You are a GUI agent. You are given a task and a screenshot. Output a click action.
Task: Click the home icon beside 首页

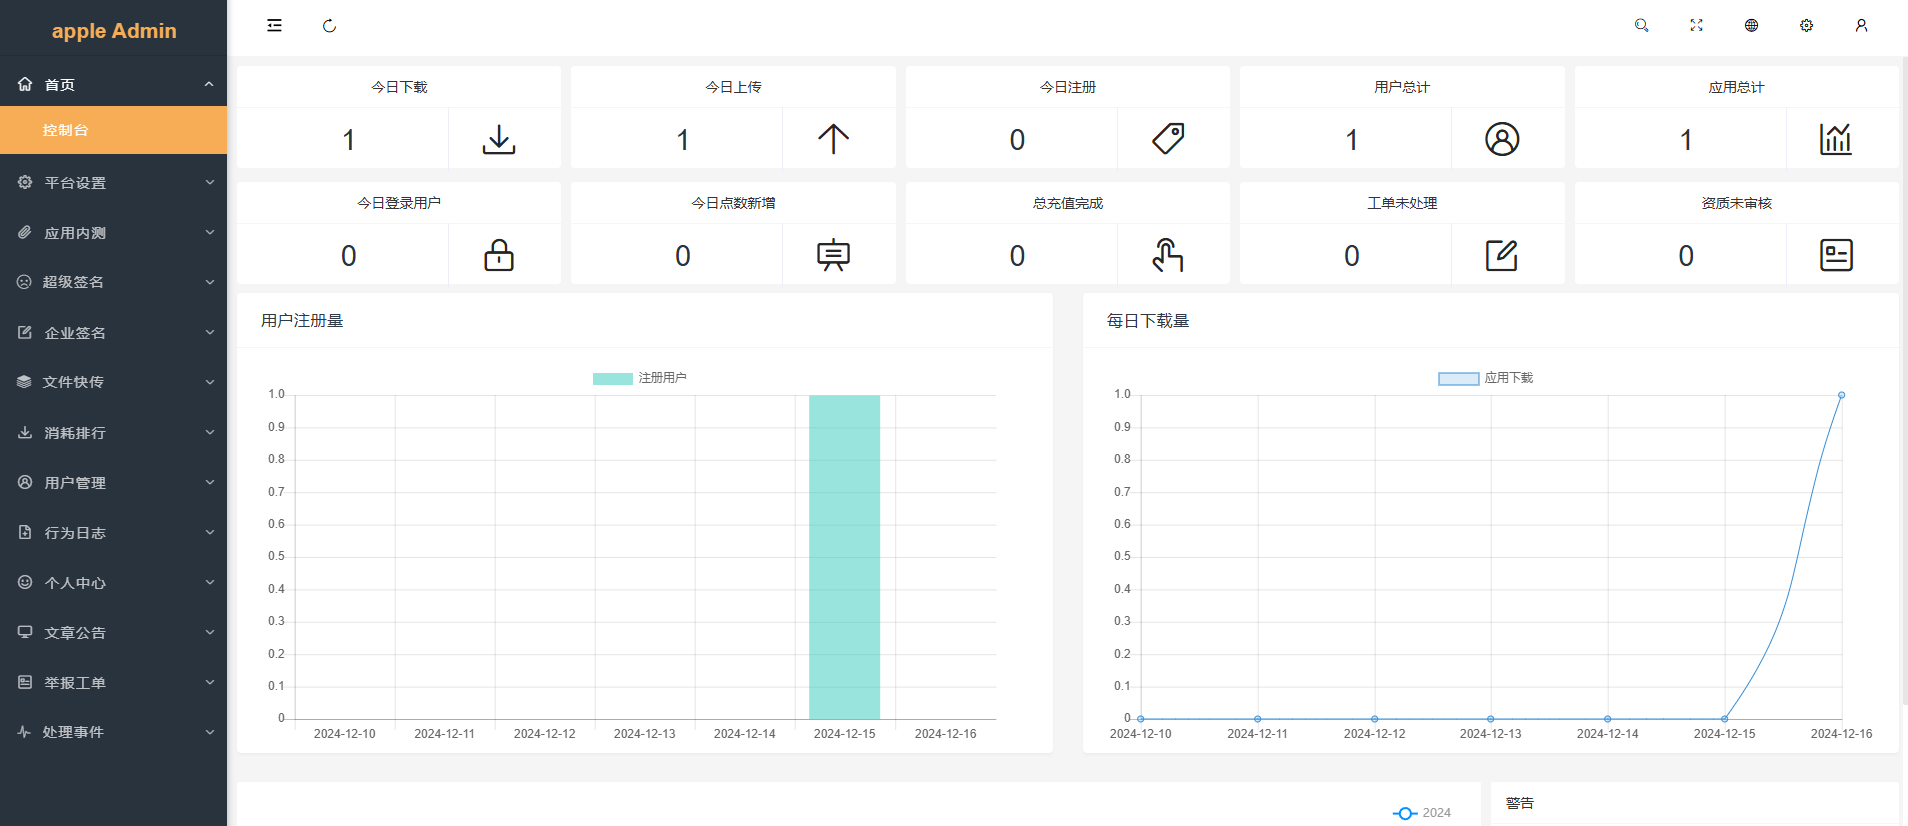tap(25, 84)
